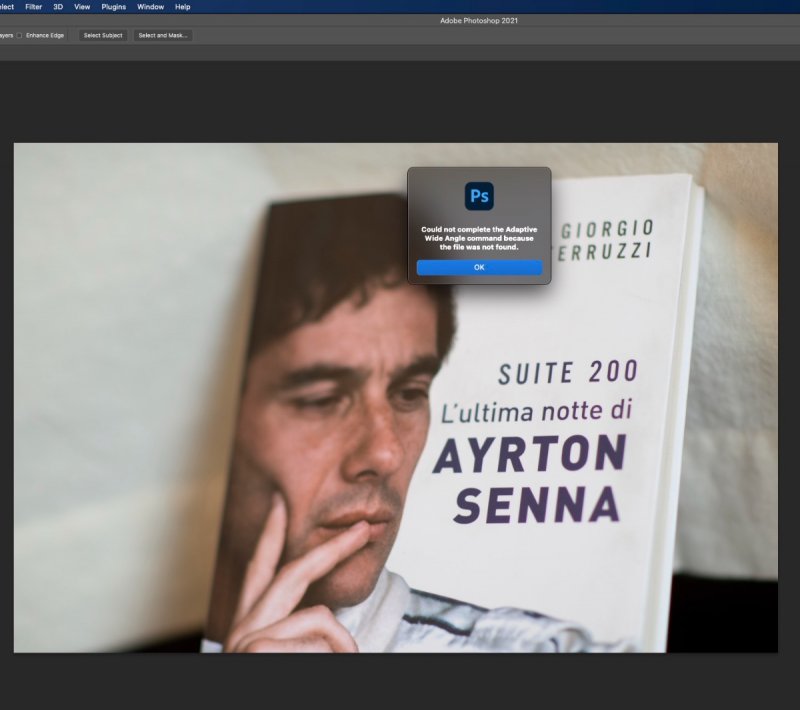Viewport: 800px width, 710px height.
Task: Toggle the Enhance Edge checkbox
Action: click(x=20, y=35)
